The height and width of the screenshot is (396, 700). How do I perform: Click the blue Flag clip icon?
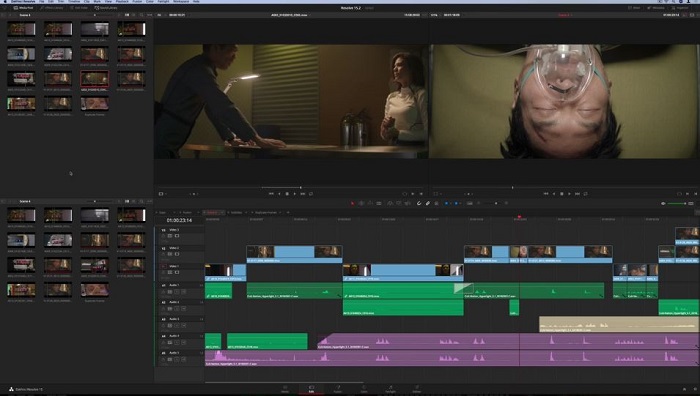pos(446,203)
